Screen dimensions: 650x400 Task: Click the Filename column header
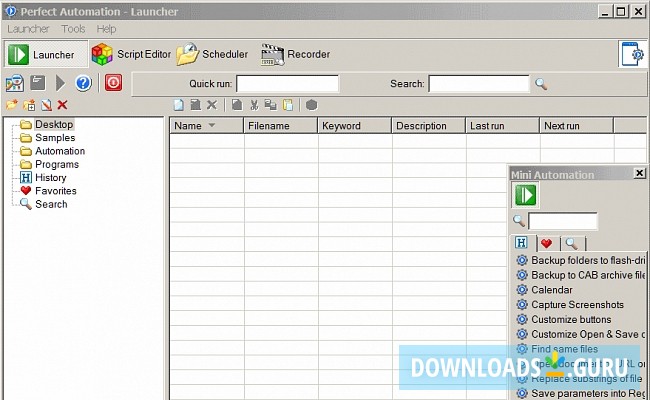coord(281,126)
